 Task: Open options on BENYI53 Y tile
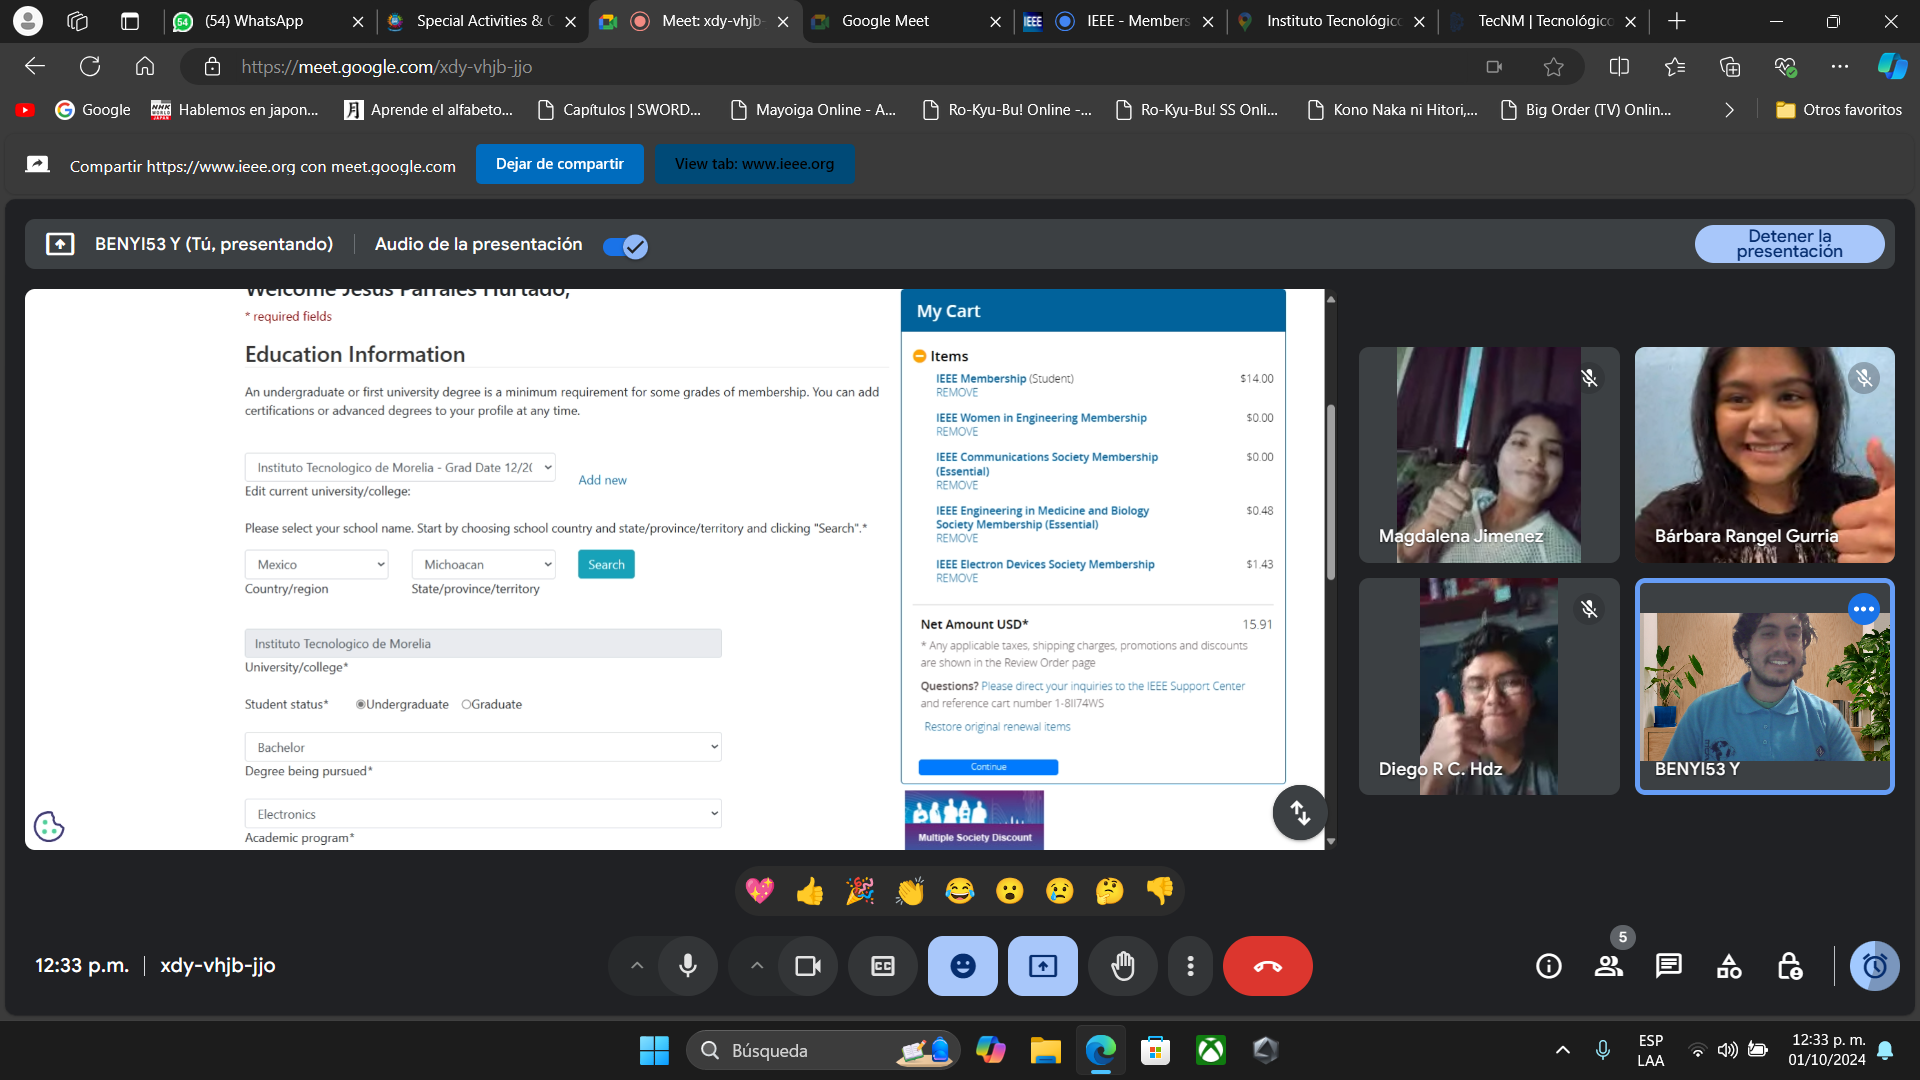pyautogui.click(x=1864, y=609)
